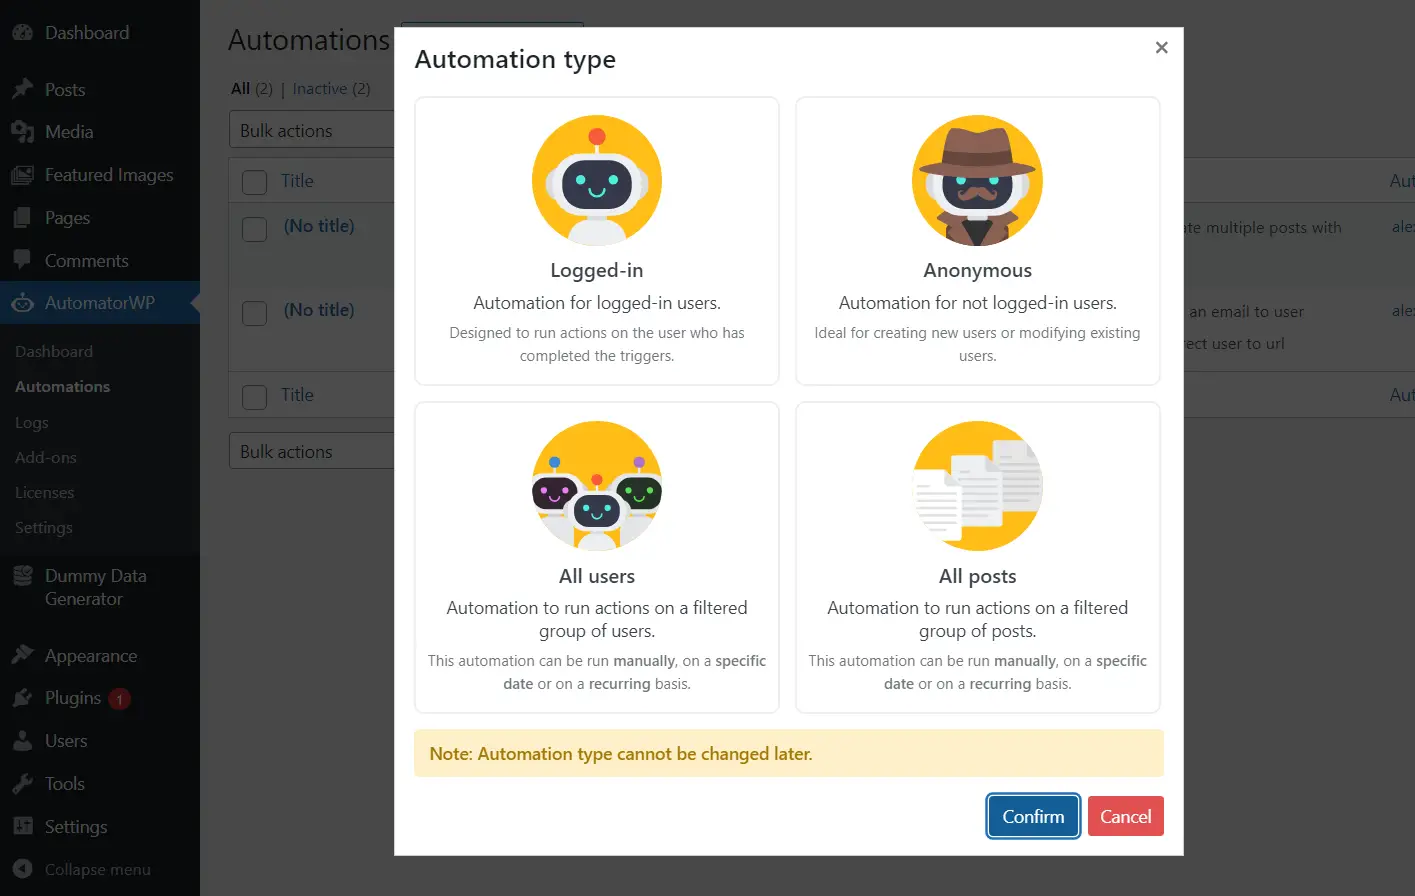Click the Posts pushpin icon
This screenshot has width=1415, height=896.
pos(22,90)
